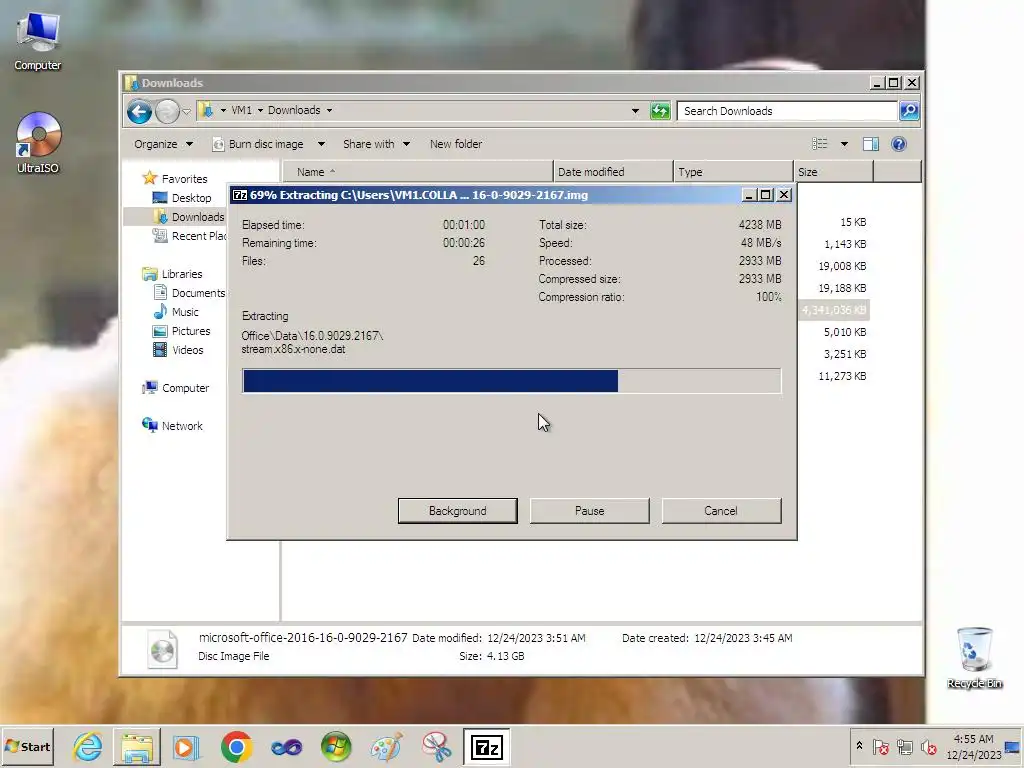The width and height of the screenshot is (1024, 768).
Task: Click the Windows flag orb taskbar icon
Action: click(336, 746)
